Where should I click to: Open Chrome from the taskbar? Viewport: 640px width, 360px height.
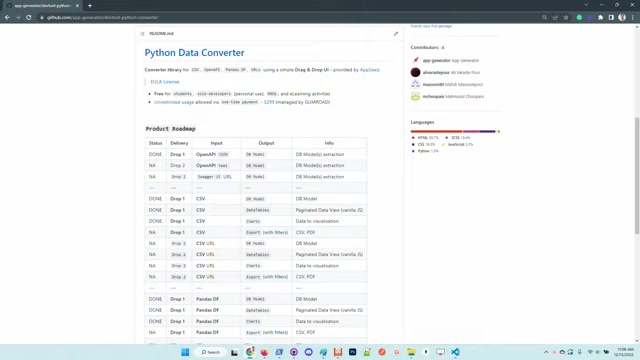click(x=250, y=352)
